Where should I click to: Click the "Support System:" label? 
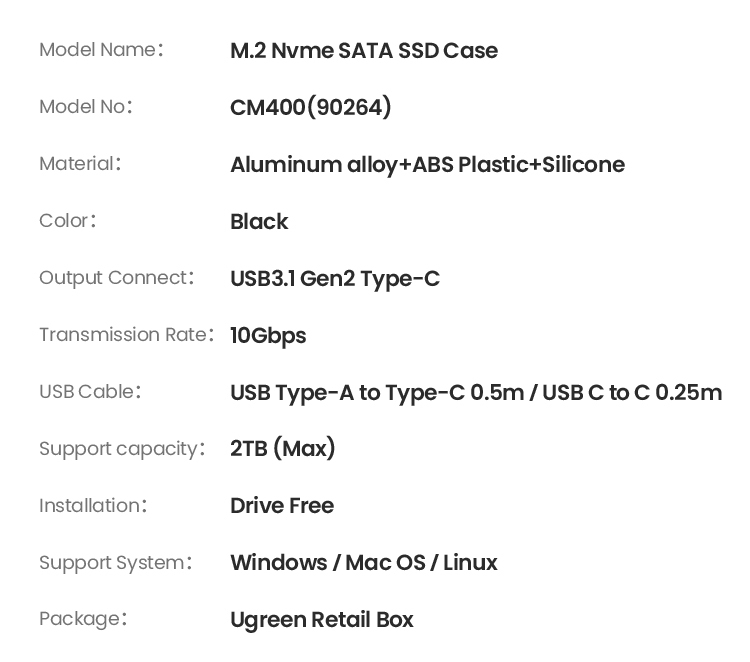click(116, 563)
